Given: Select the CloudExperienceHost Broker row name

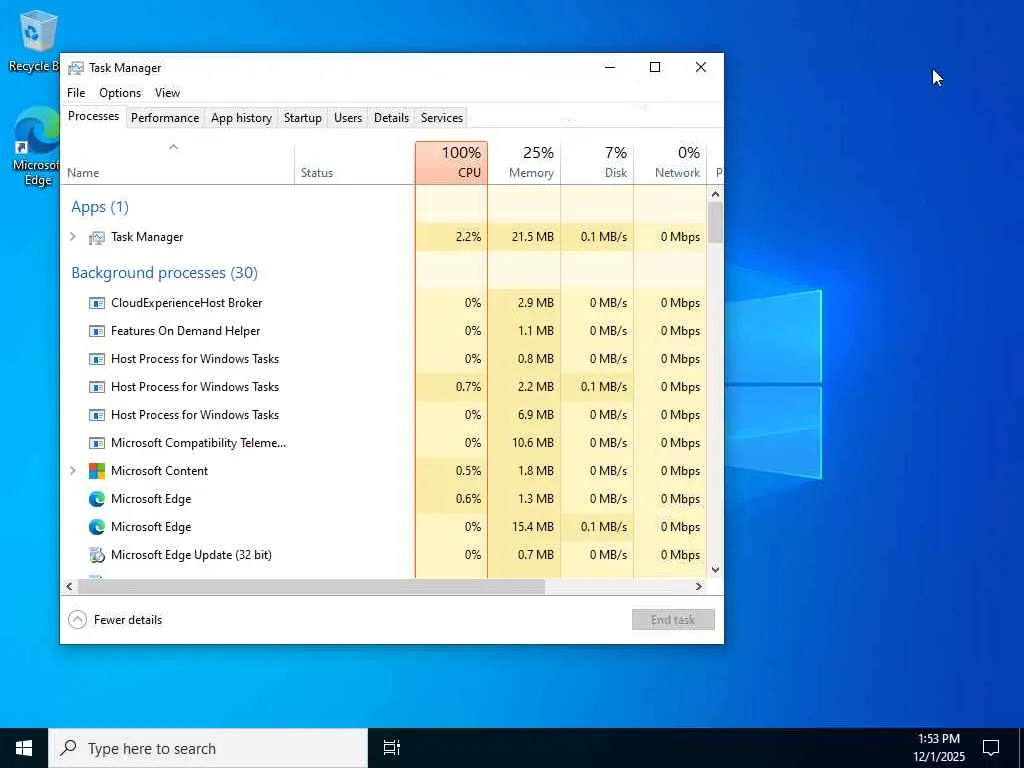Looking at the screenshot, I should point(187,303).
